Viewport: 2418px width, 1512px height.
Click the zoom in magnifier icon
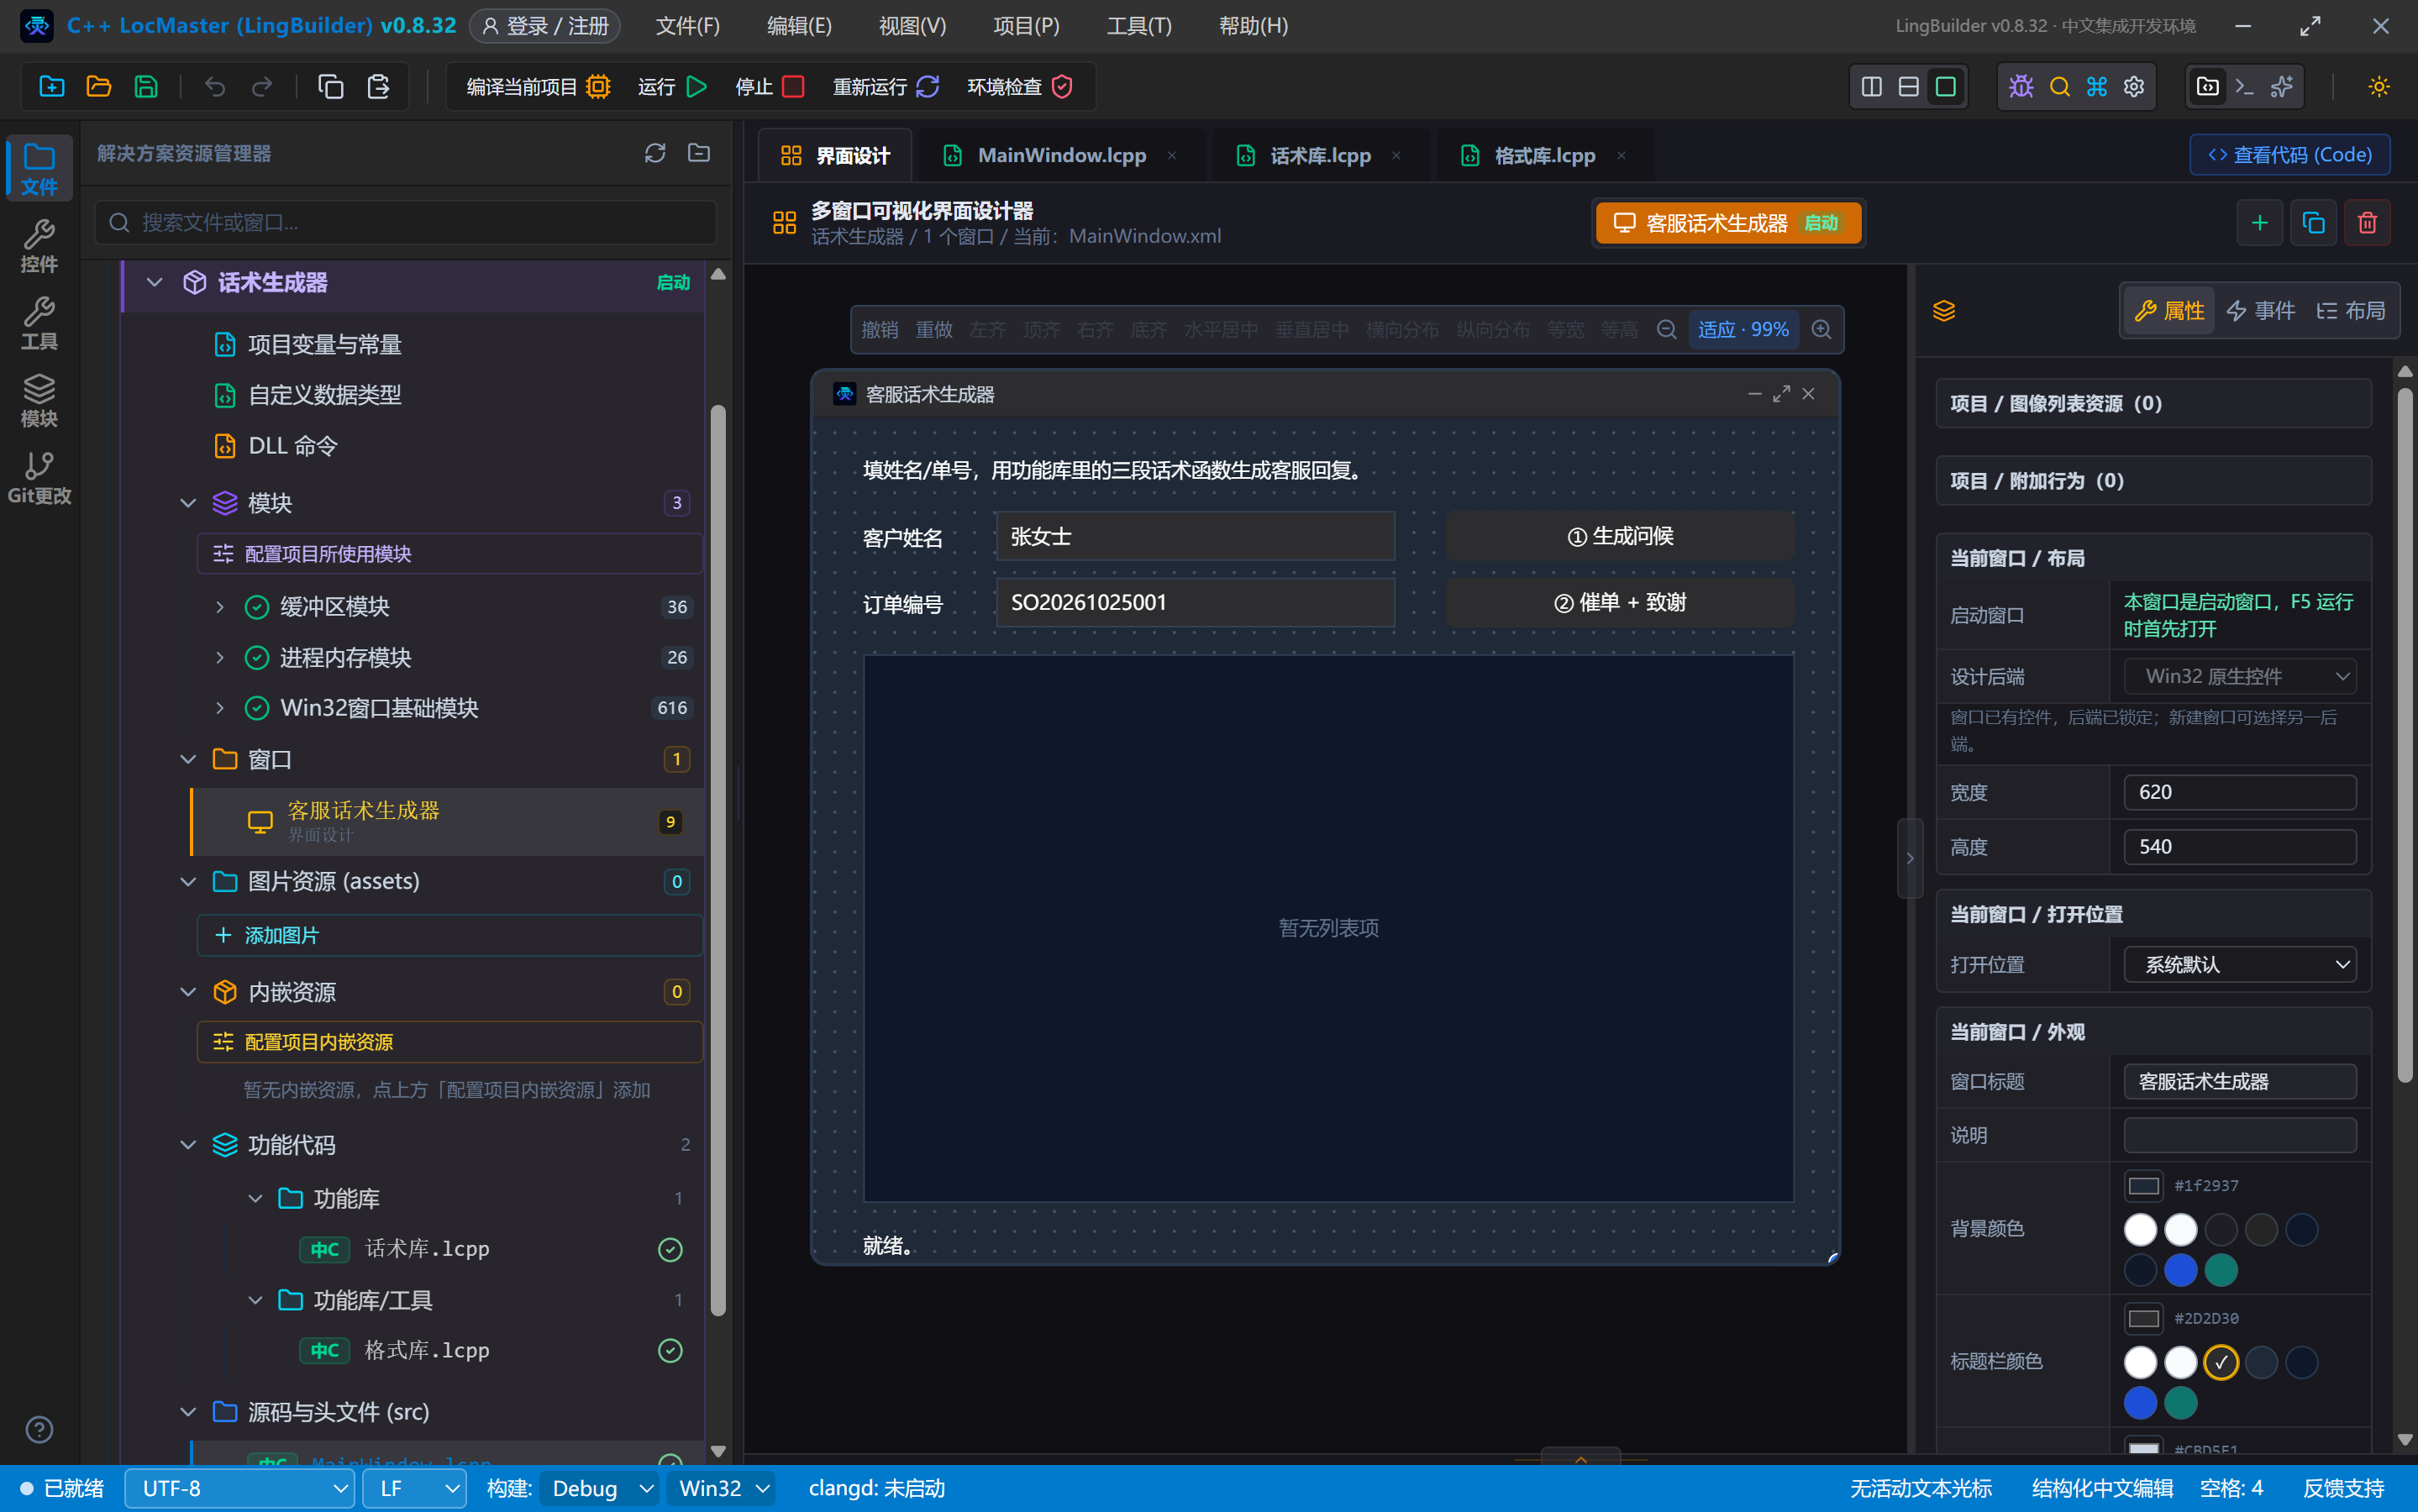1822,329
